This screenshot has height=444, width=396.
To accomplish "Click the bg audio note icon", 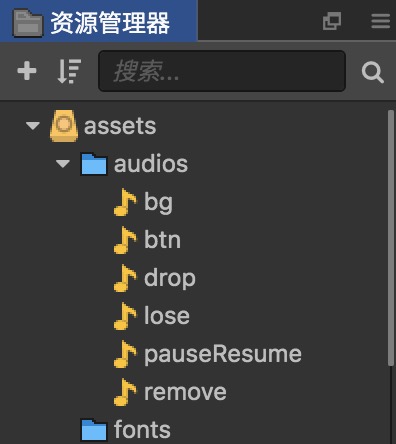I will coord(125,202).
